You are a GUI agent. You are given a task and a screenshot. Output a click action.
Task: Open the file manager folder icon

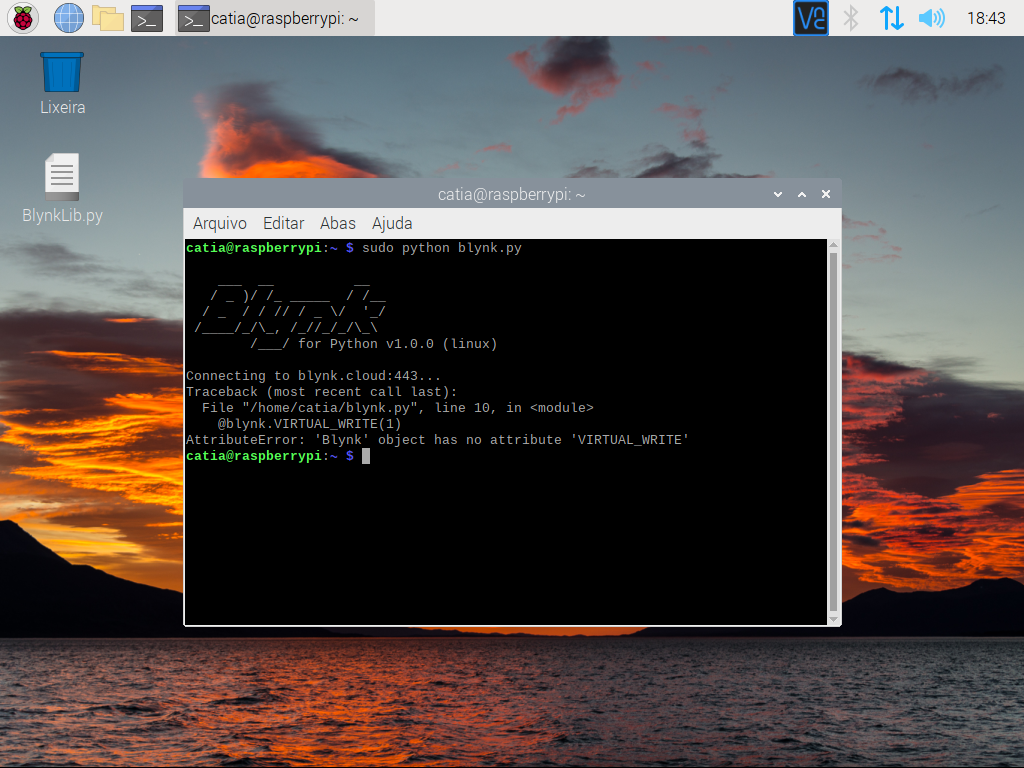coord(107,18)
